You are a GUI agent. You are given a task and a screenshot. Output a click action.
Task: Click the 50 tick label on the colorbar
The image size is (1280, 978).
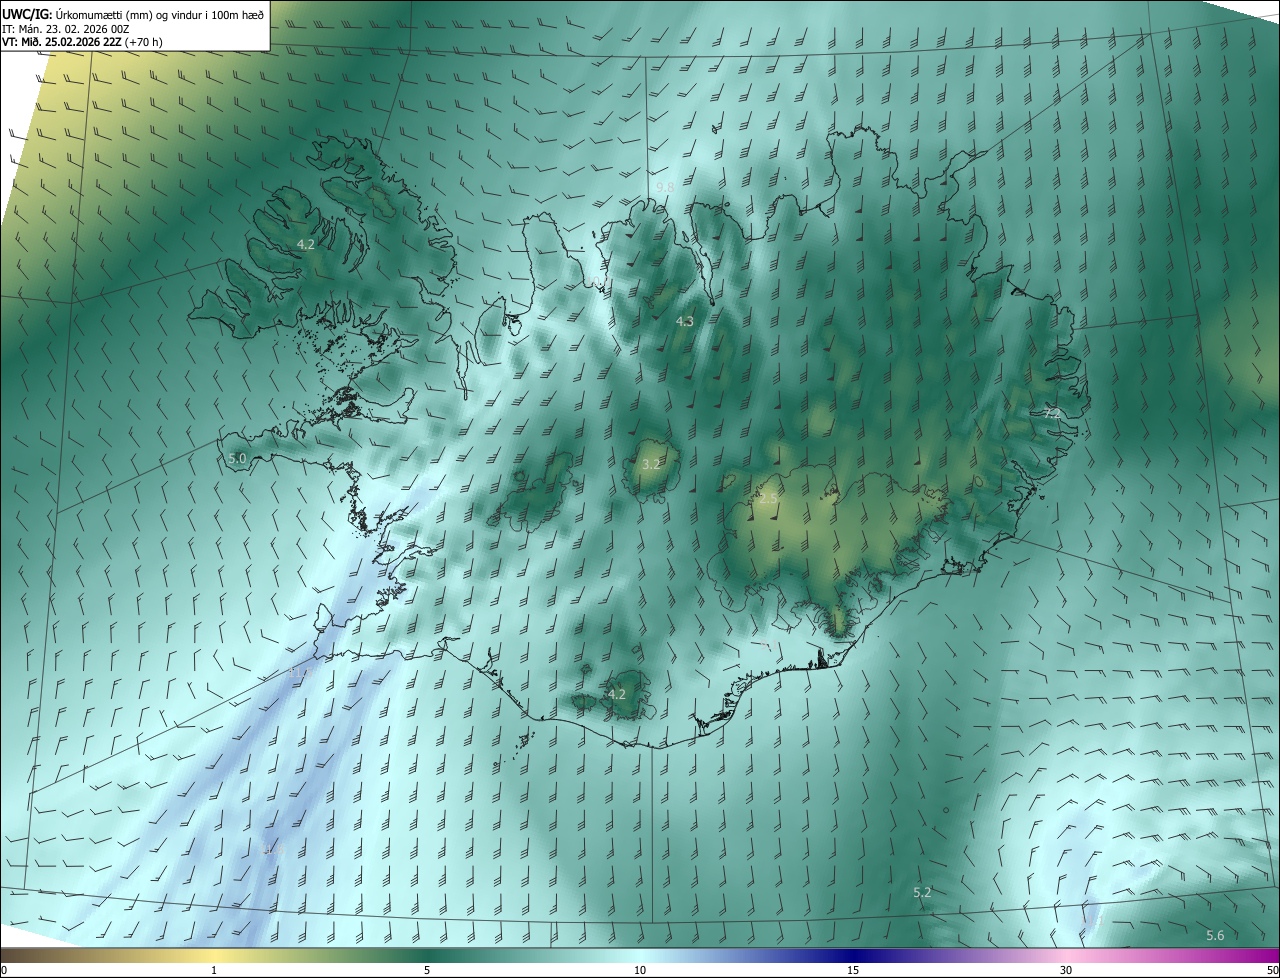1272,970
